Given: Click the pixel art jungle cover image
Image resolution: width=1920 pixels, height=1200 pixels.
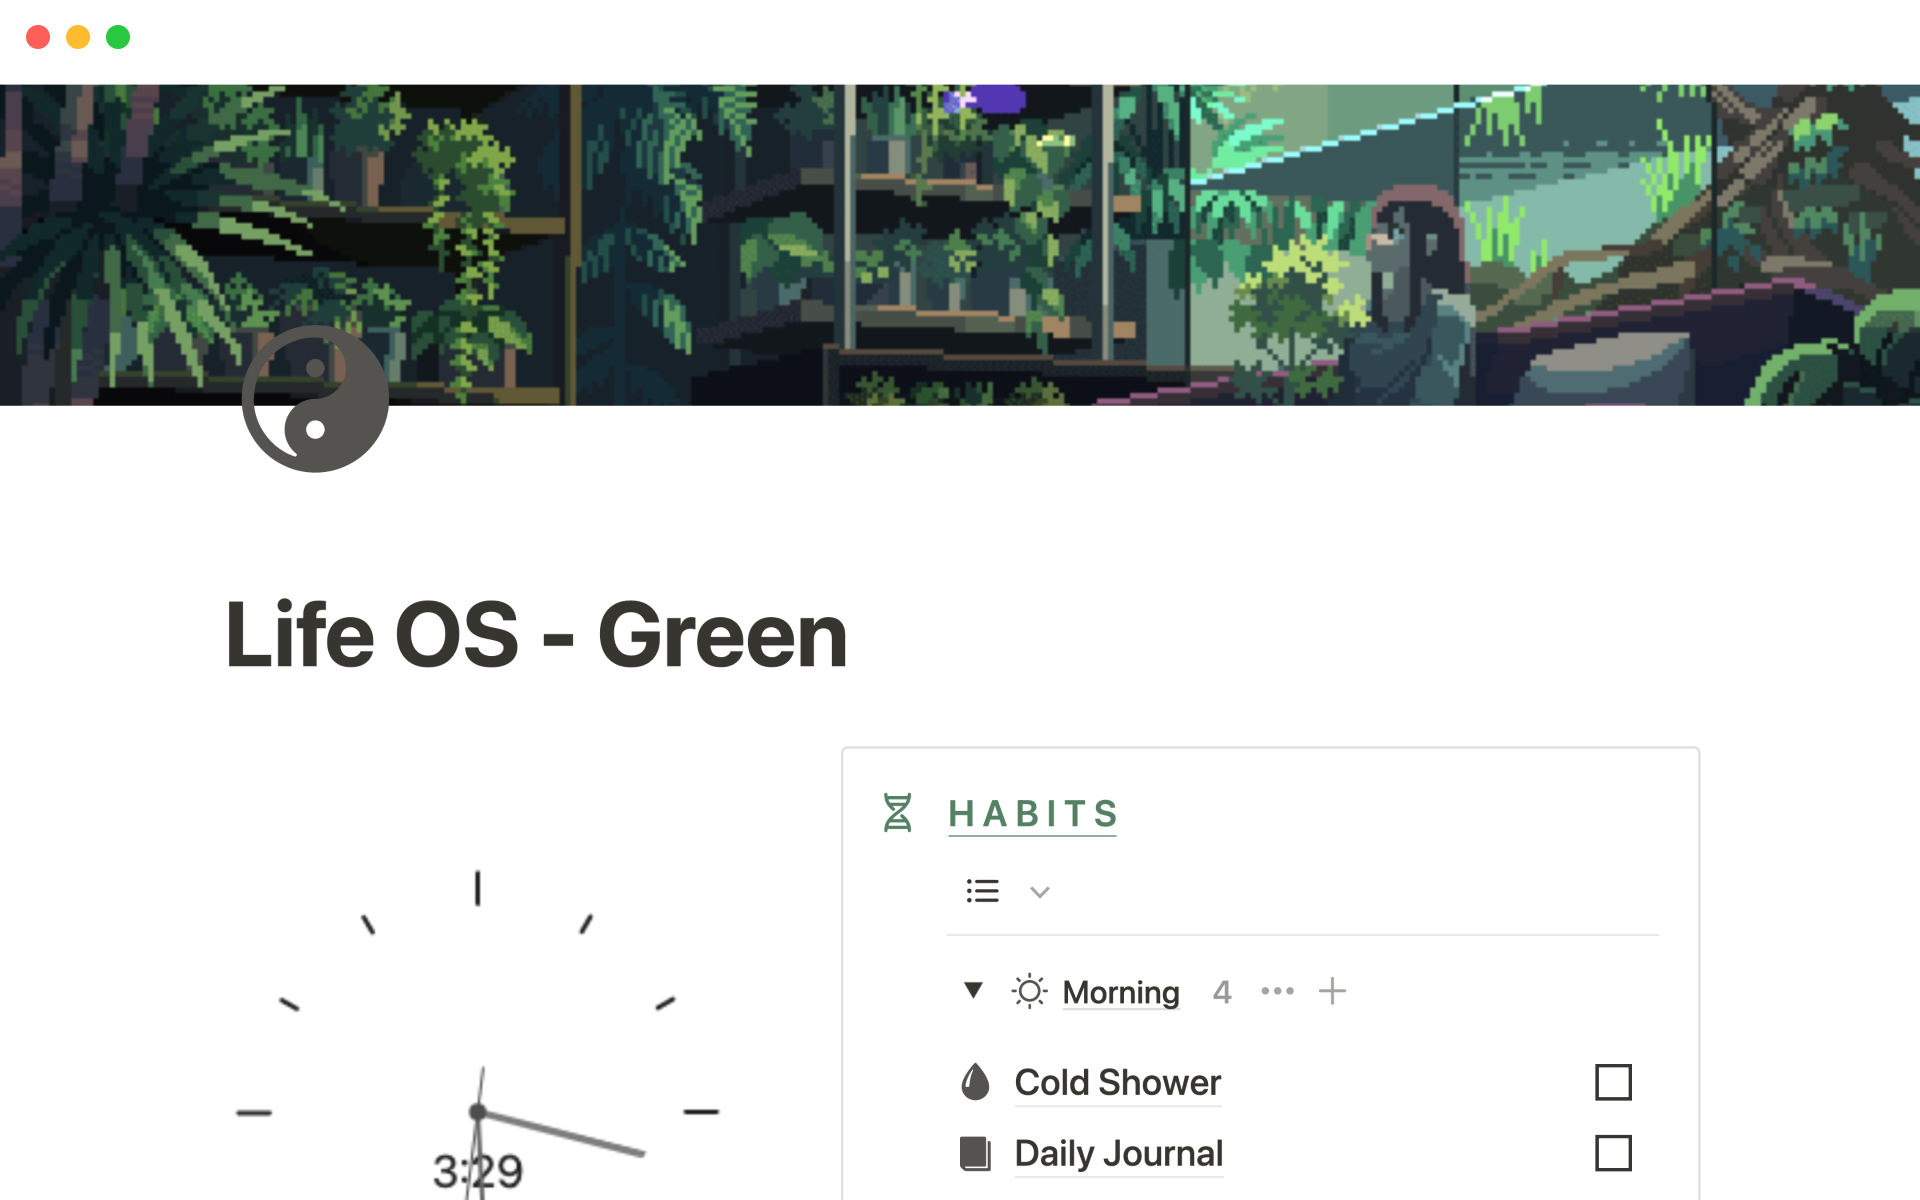Looking at the screenshot, I should point(960,245).
